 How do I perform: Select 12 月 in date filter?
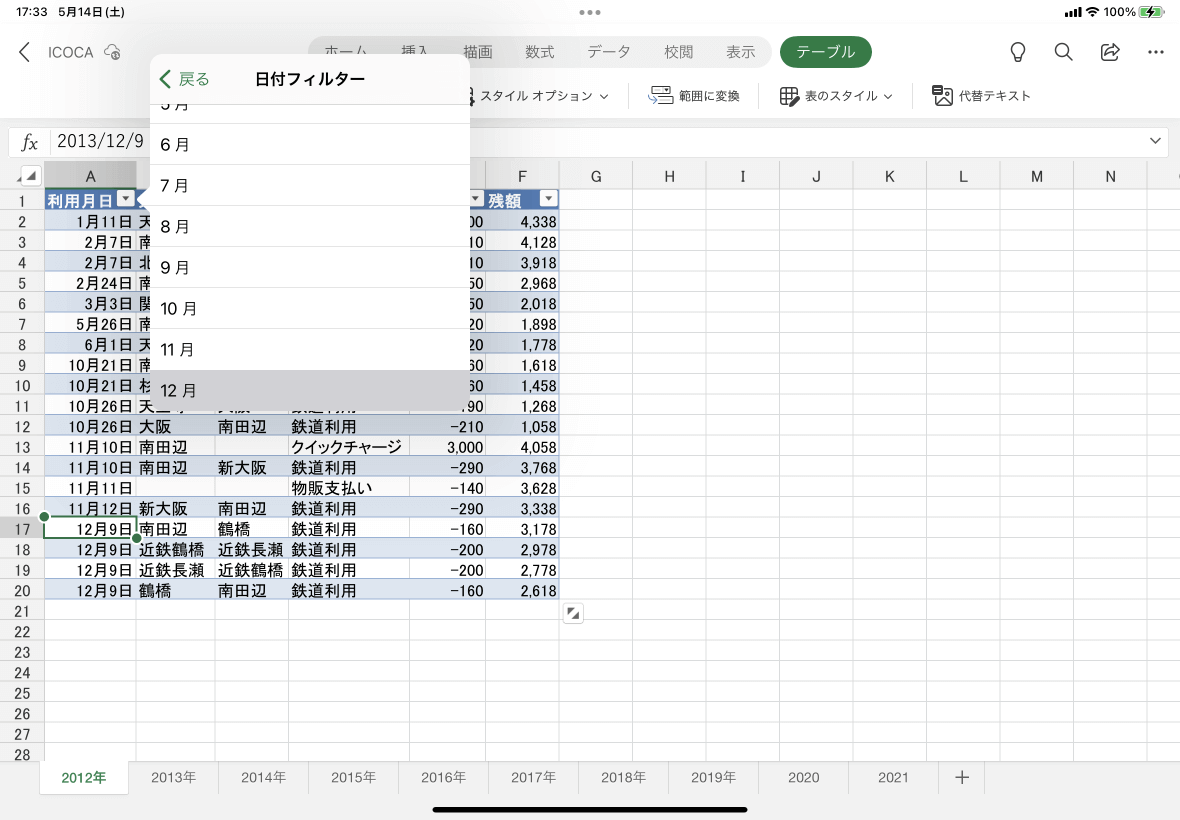coord(310,390)
